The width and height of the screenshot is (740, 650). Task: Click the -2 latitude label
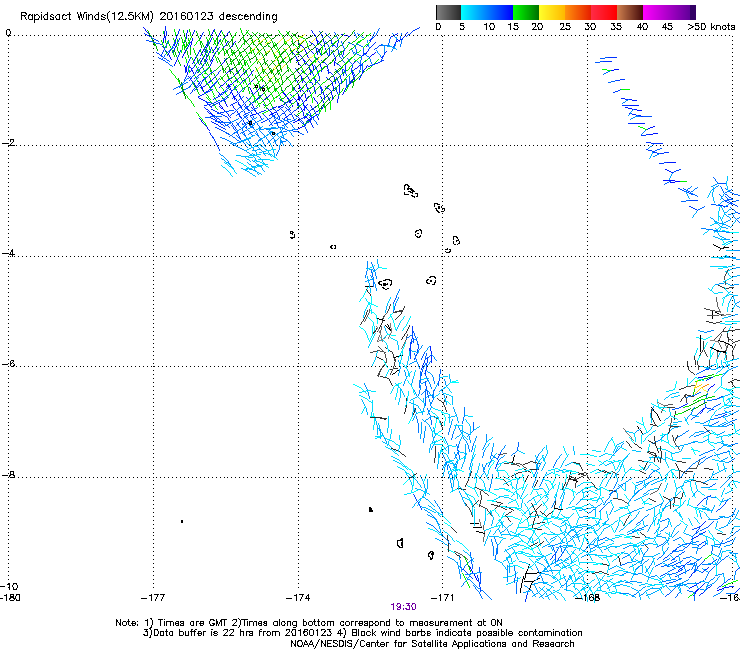(x=8, y=143)
